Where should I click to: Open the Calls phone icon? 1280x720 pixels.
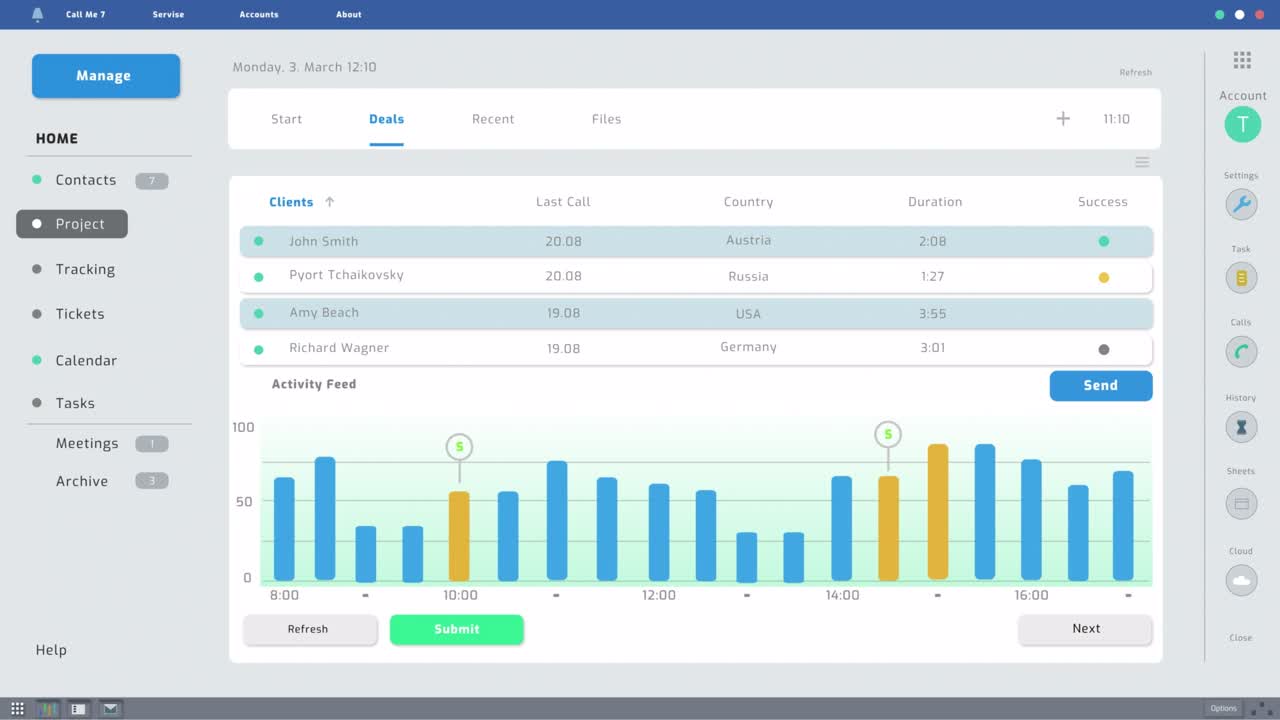click(x=1241, y=351)
